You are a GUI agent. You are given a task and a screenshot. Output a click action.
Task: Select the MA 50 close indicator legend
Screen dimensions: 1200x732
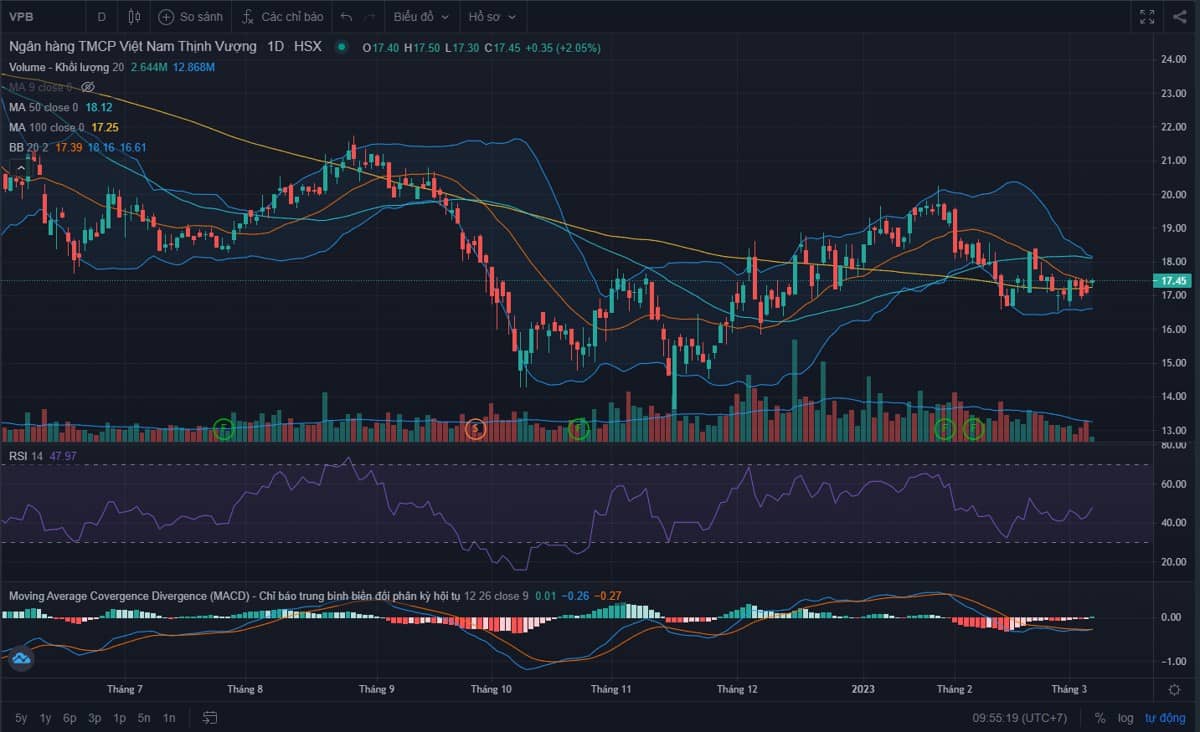pyautogui.click(x=44, y=107)
